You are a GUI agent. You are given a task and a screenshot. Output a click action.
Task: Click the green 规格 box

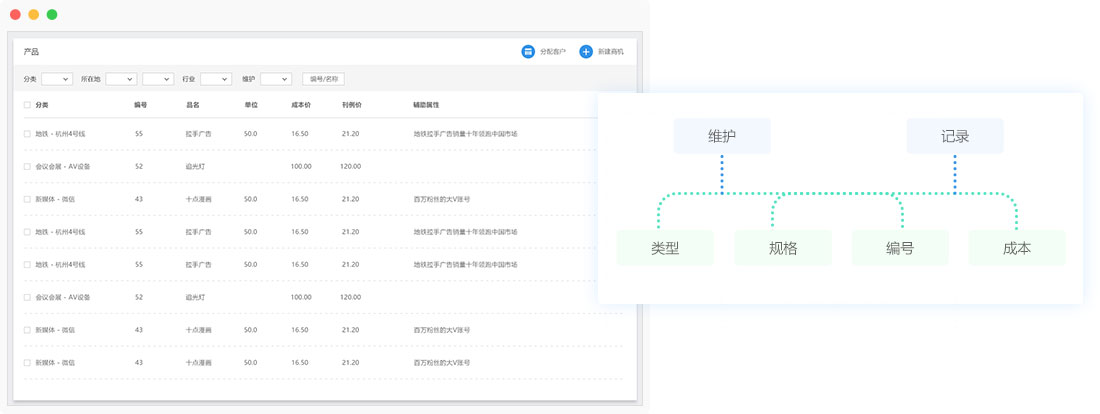(783, 248)
